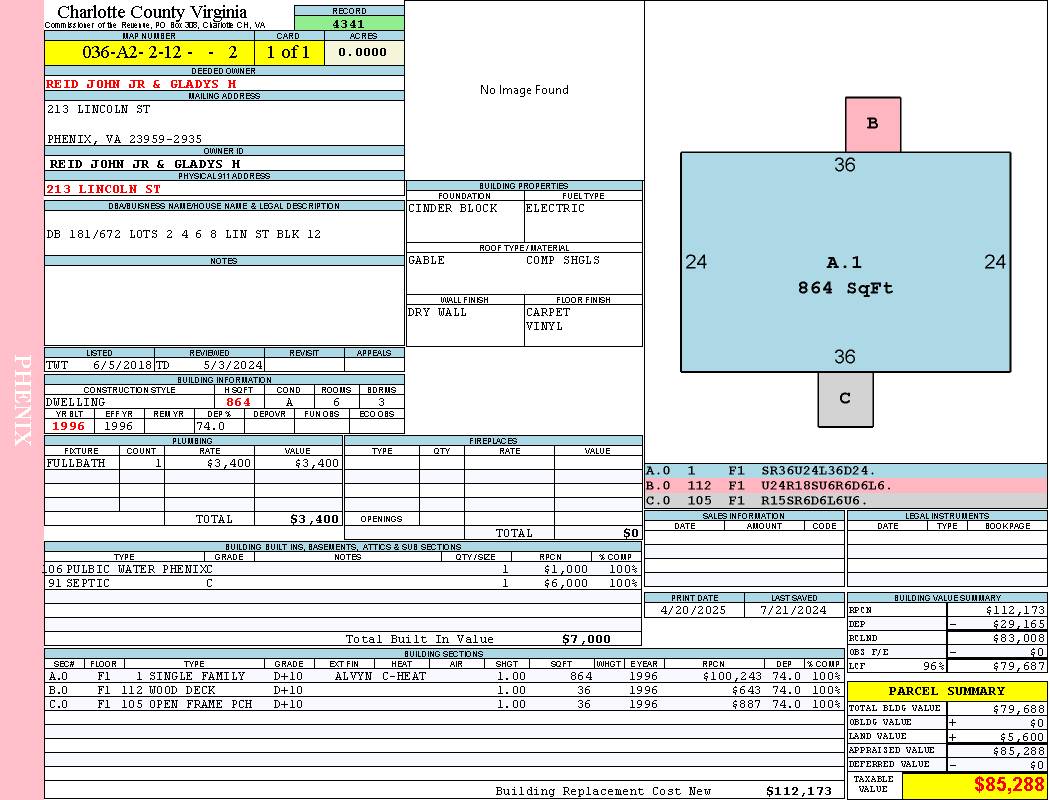
Task: Click the A.0 sketch legend row
Action: coord(844,470)
